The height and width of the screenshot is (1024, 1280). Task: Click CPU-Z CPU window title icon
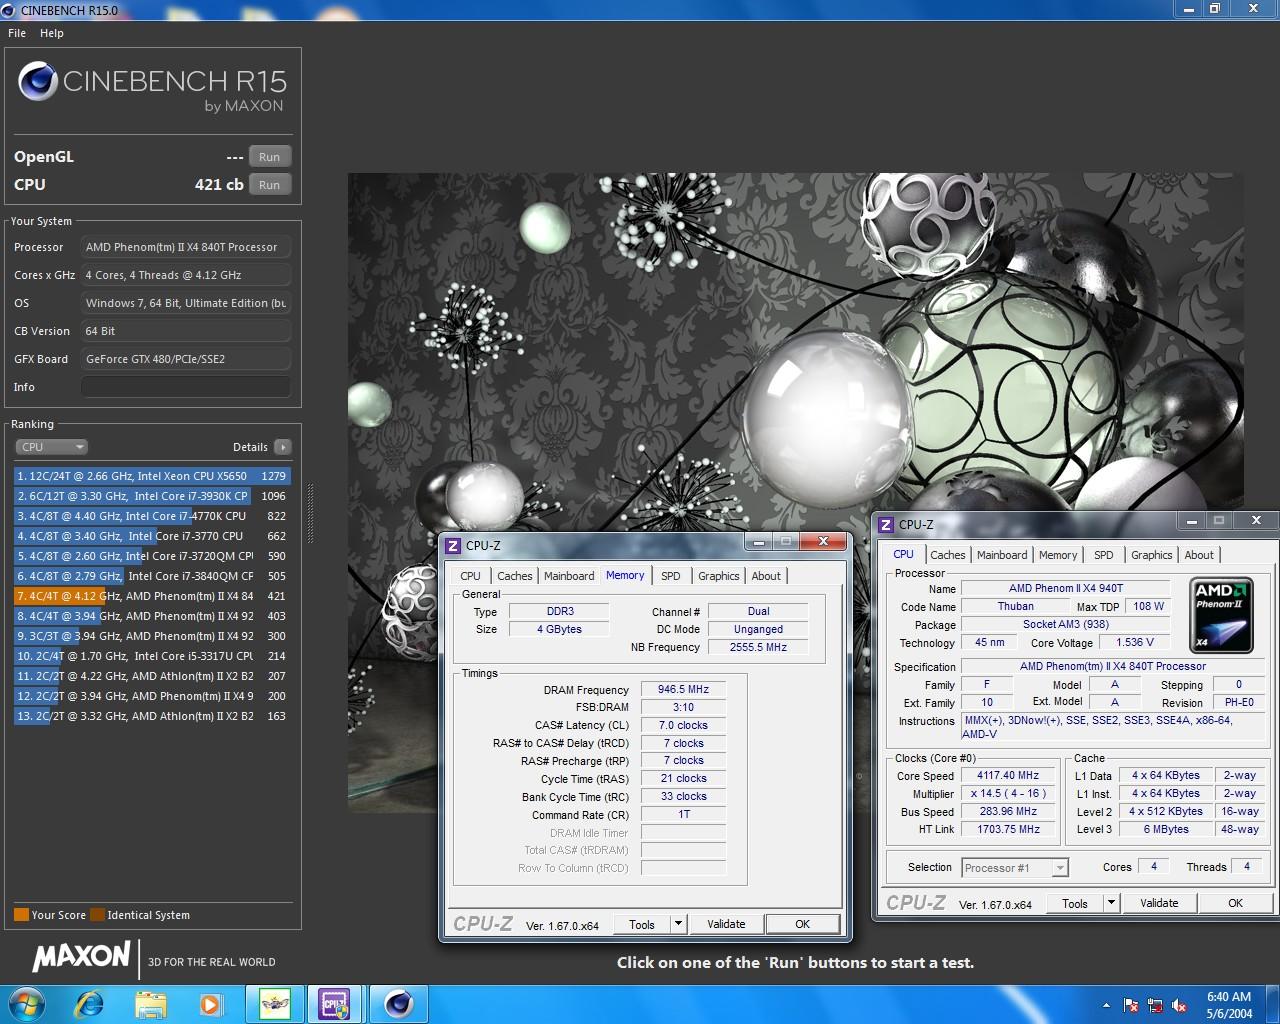pyautogui.click(x=885, y=524)
